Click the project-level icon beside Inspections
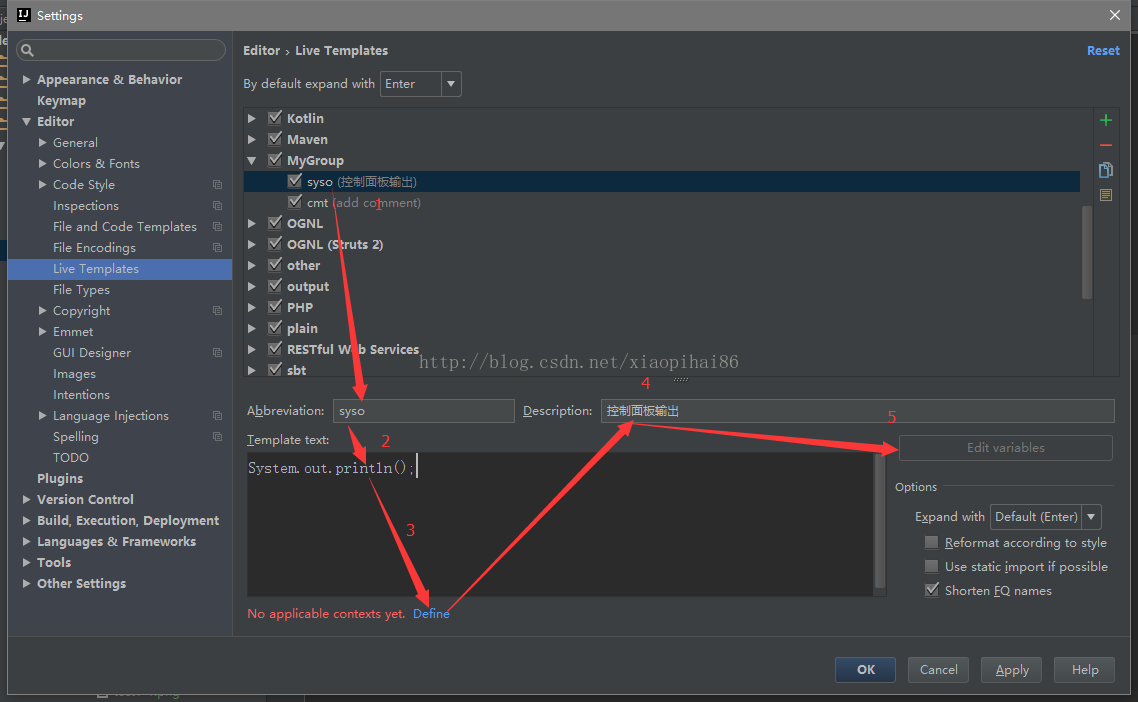Image resolution: width=1138 pixels, height=702 pixels. point(217,205)
